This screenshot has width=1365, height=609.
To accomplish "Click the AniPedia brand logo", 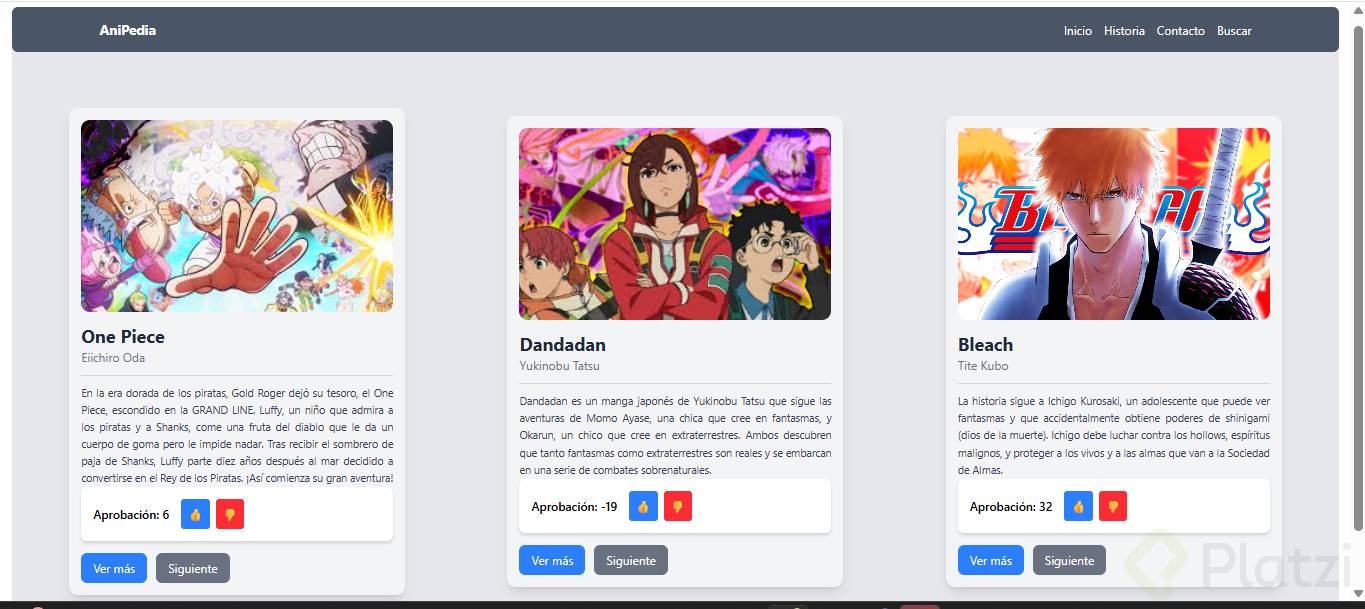I will (128, 30).
